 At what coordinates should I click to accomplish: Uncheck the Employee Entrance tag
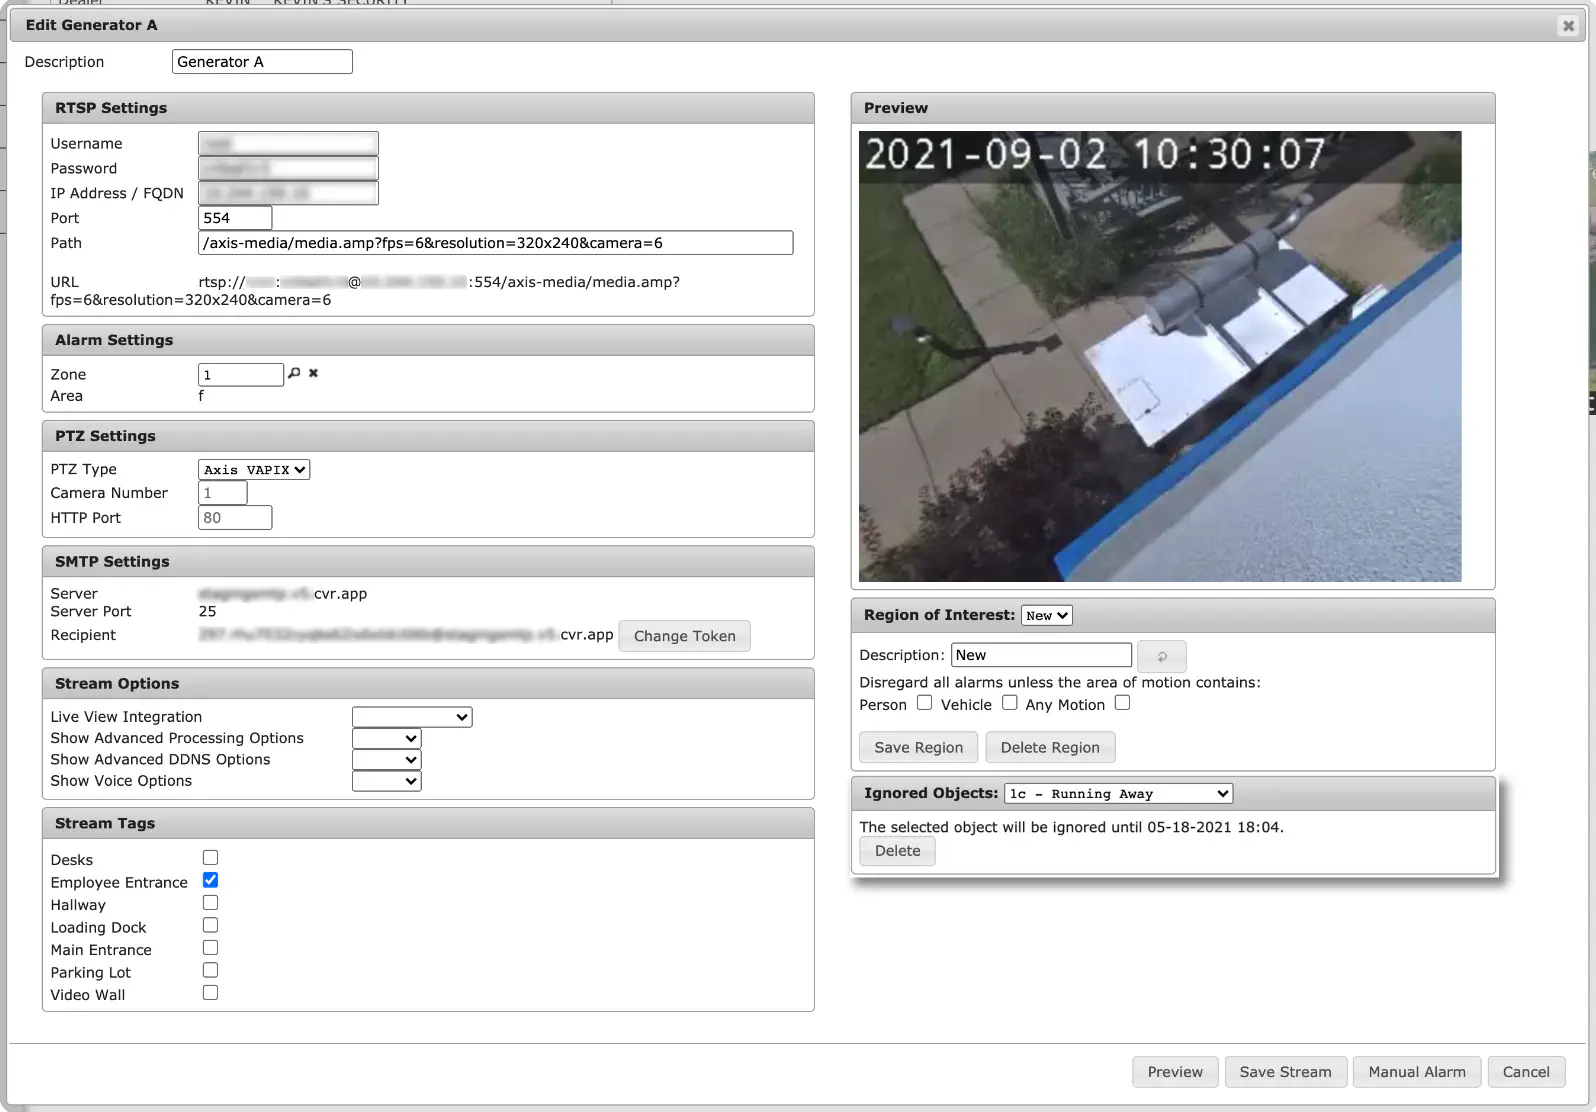tap(210, 880)
